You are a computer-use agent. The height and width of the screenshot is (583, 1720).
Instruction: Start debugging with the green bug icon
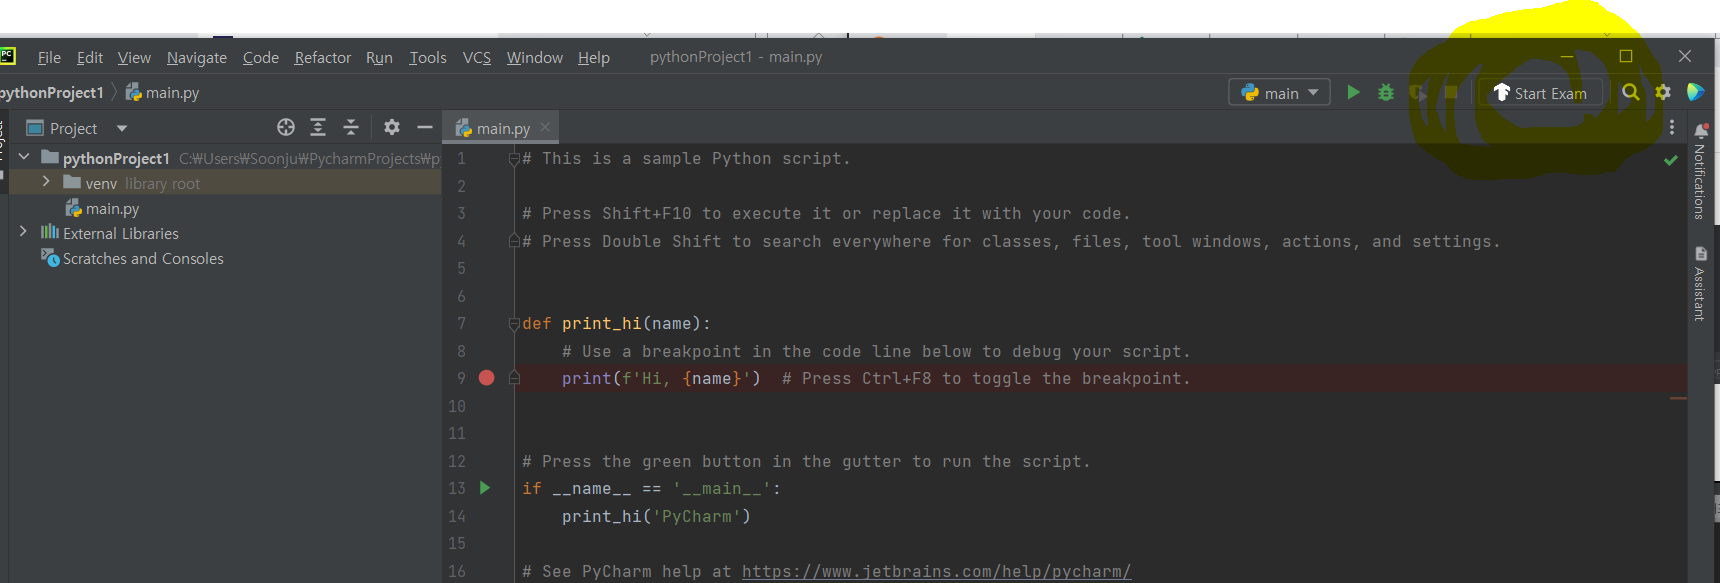click(1386, 92)
